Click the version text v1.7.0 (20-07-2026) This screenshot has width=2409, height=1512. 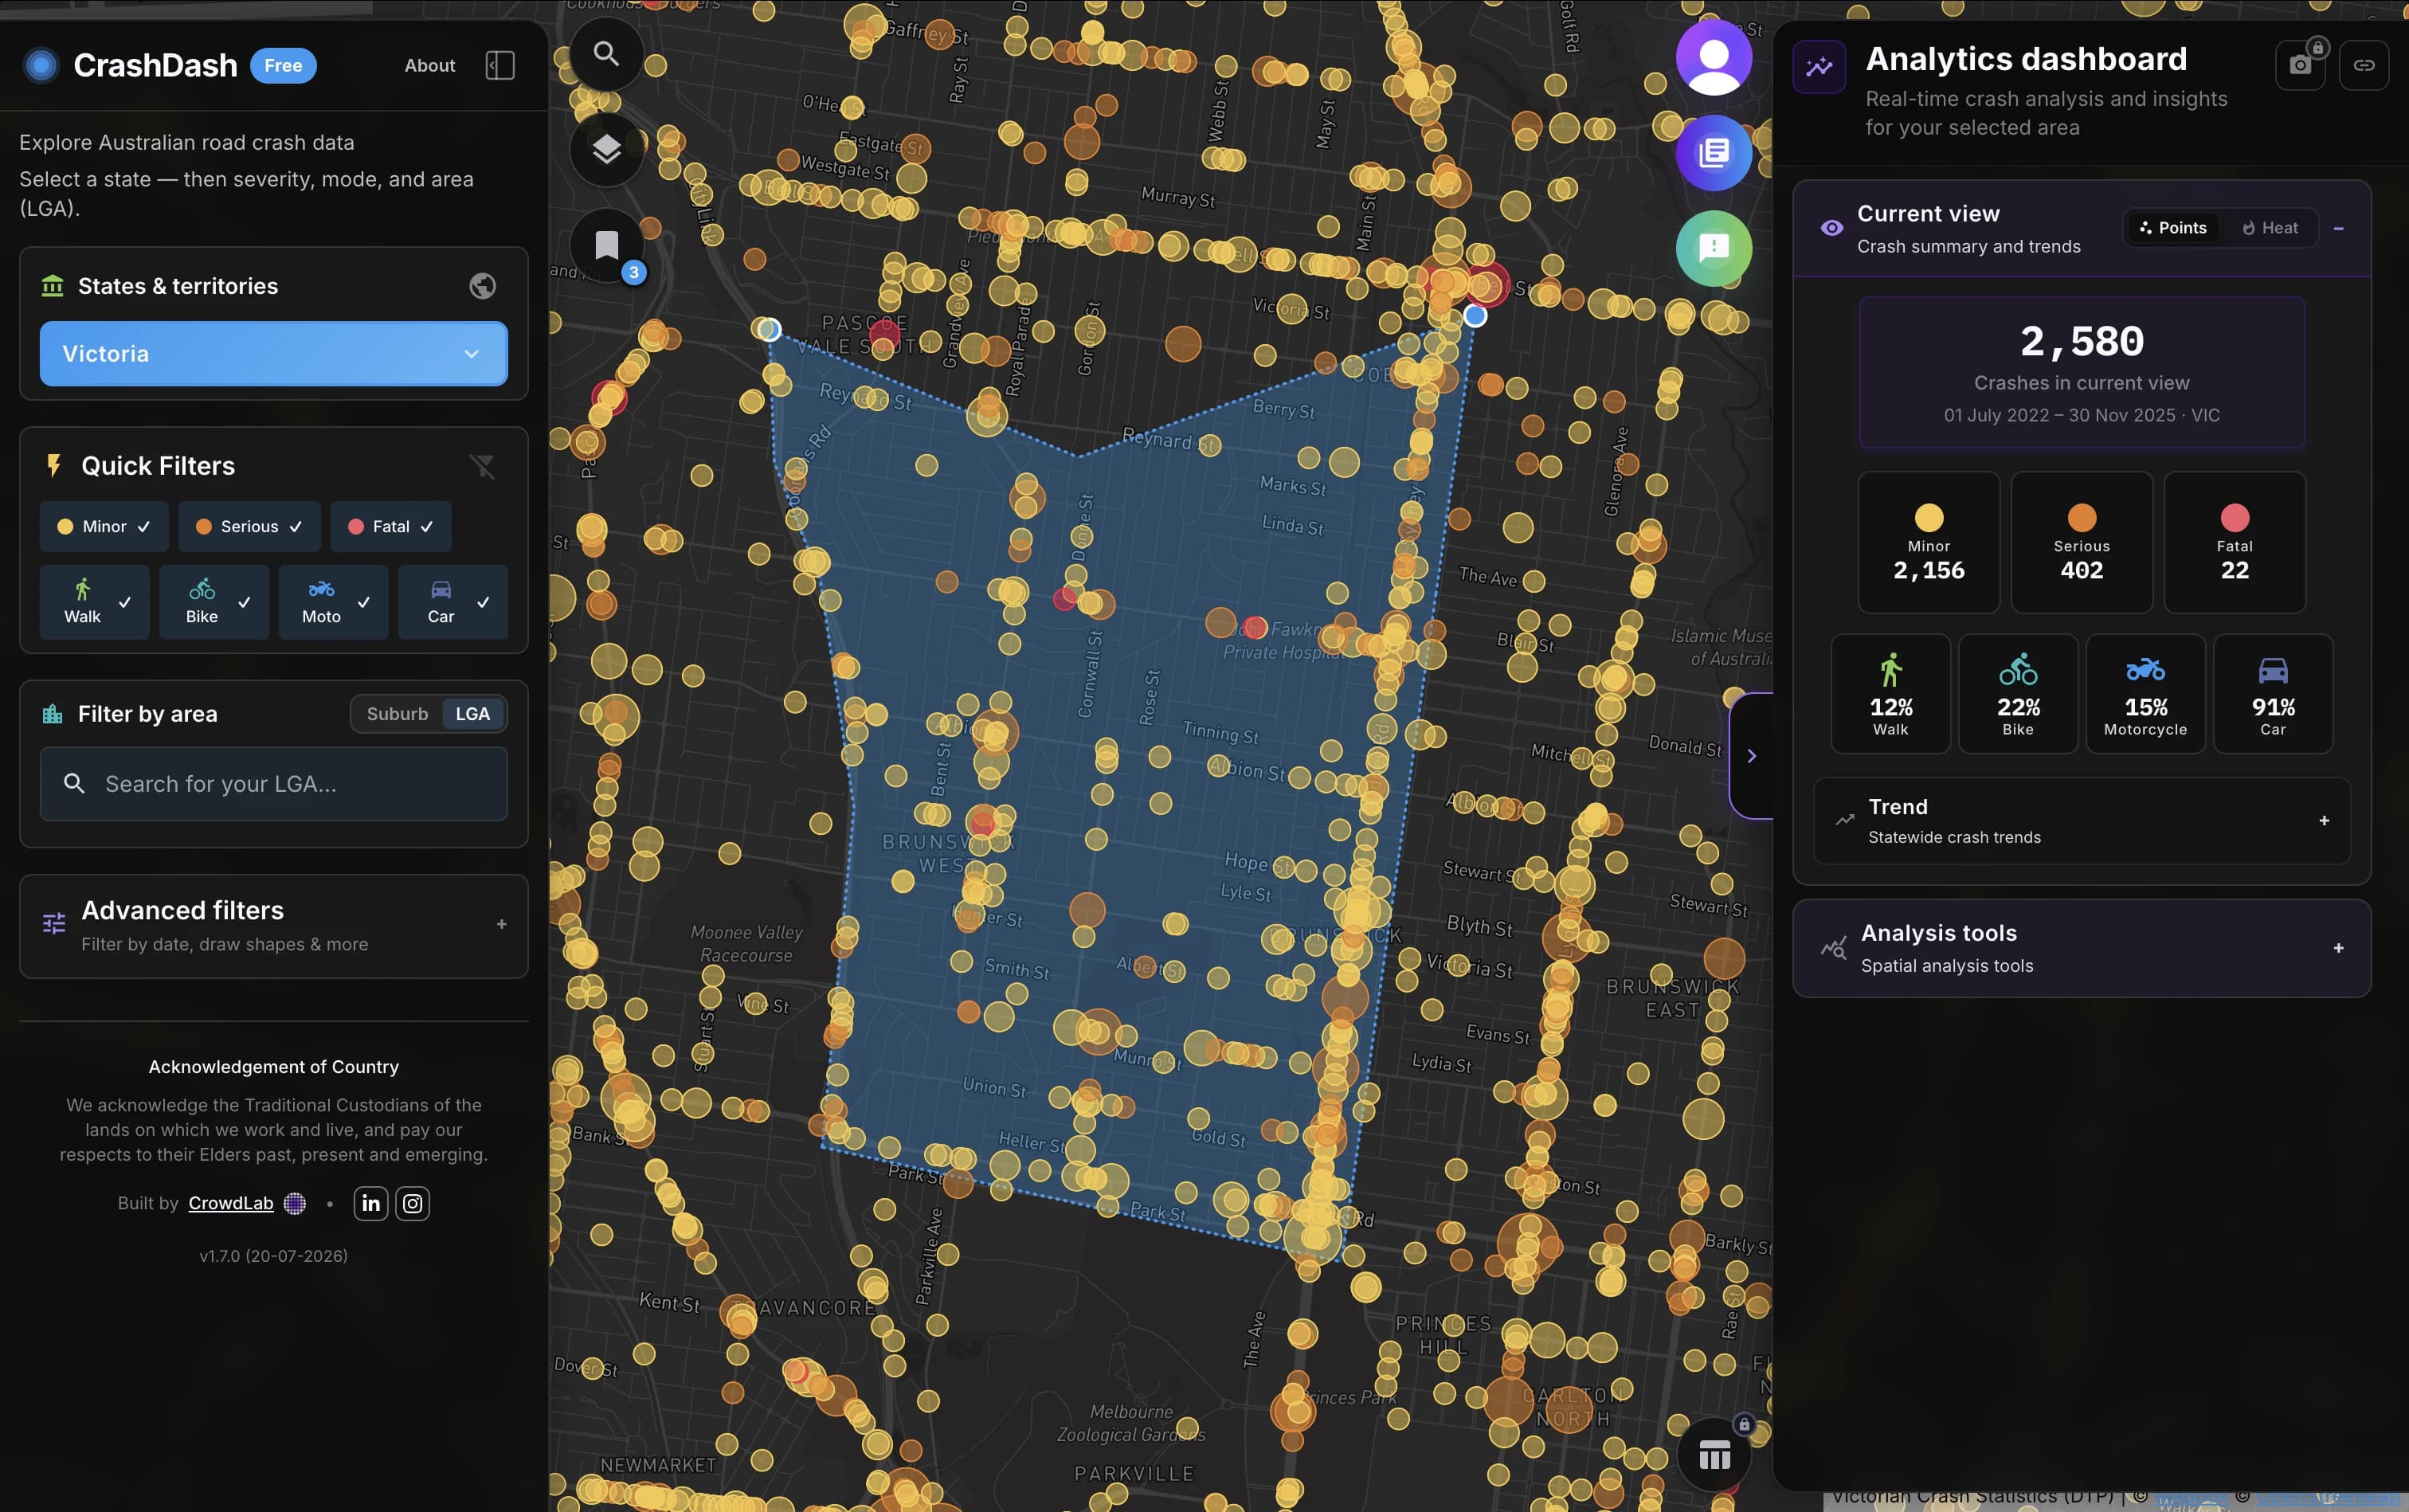click(274, 1256)
